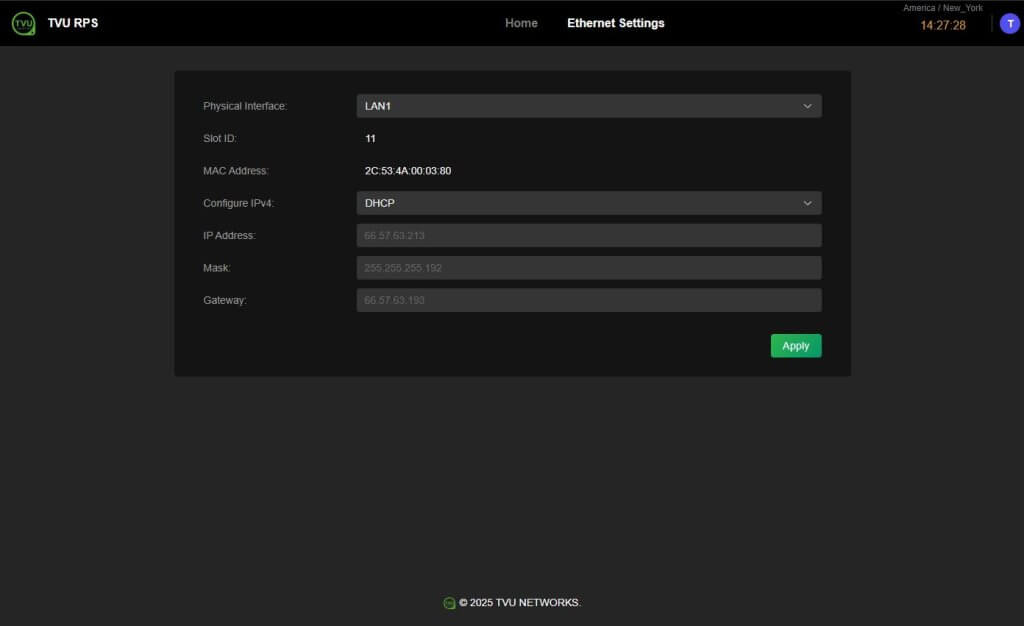Click the IP Address label

pyautogui.click(x=229, y=235)
